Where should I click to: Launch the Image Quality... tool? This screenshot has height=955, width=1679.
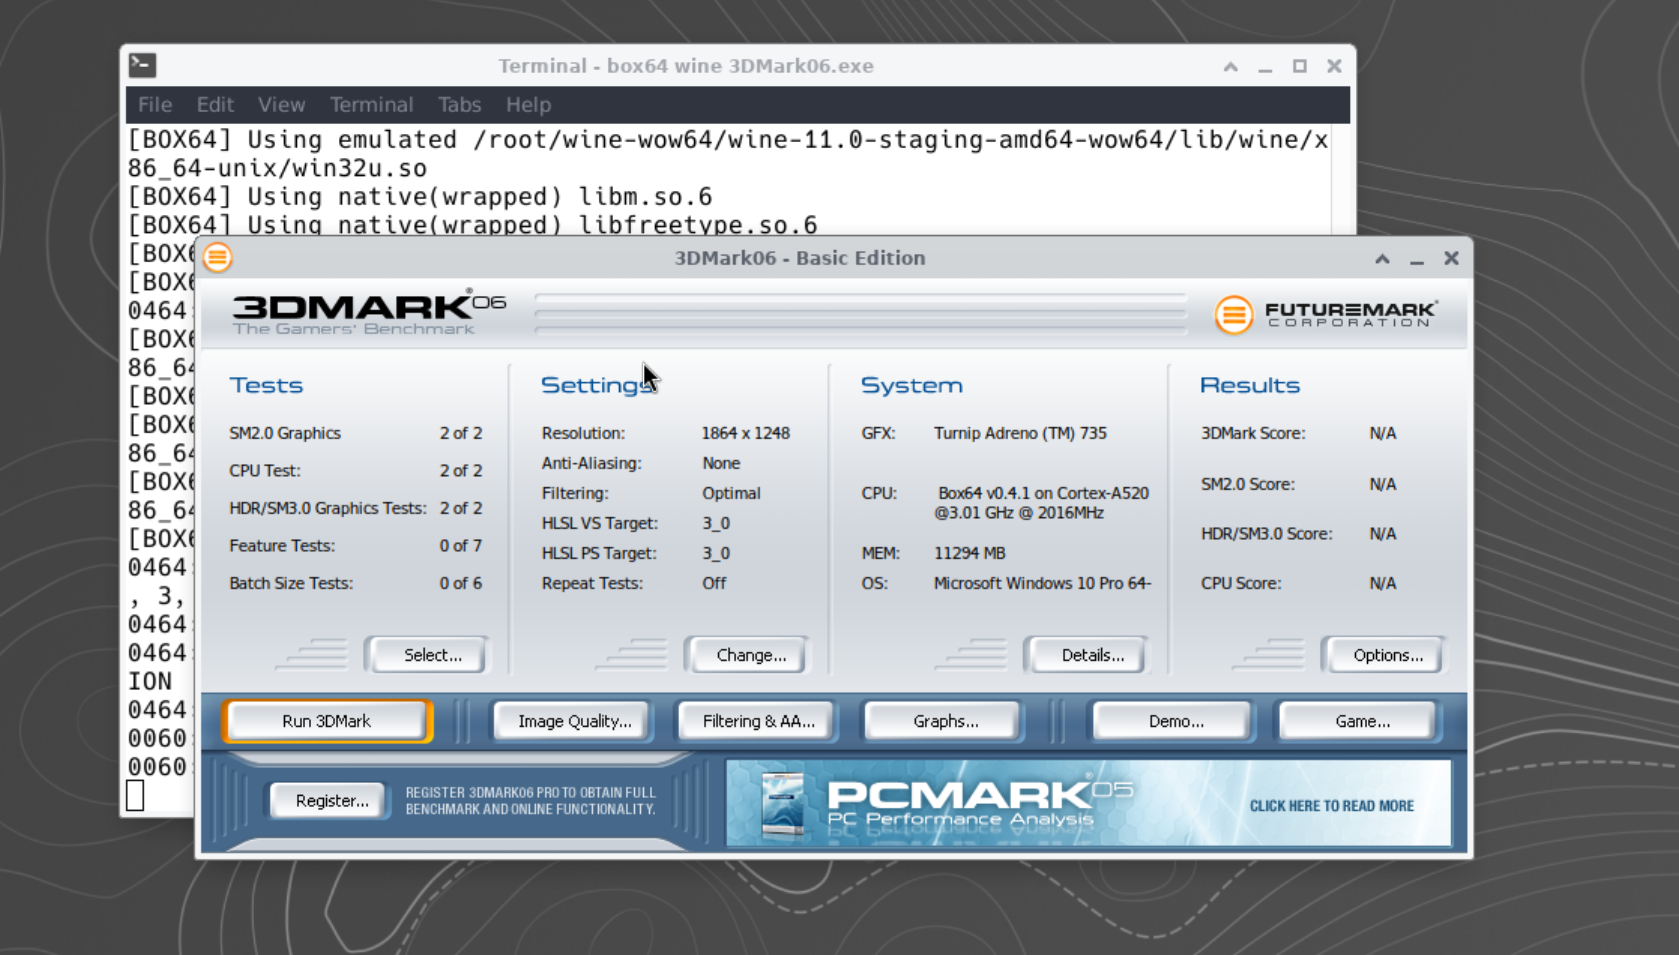pos(574,721)
